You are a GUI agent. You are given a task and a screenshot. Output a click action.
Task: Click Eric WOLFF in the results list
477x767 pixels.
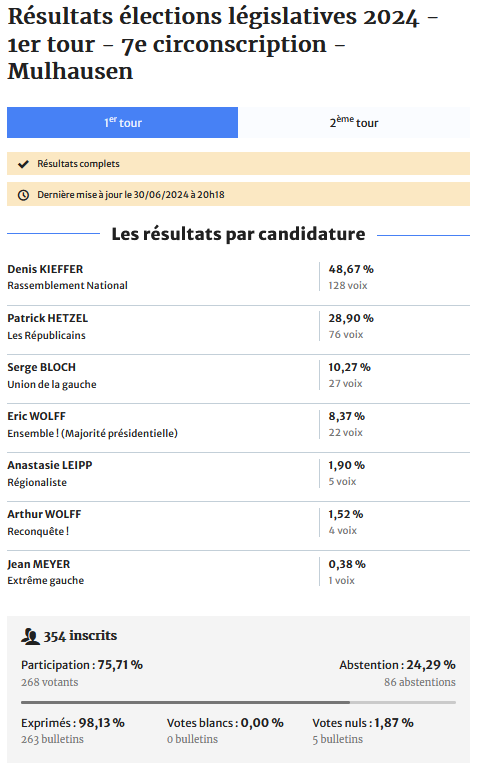click(x=36, y=416)
